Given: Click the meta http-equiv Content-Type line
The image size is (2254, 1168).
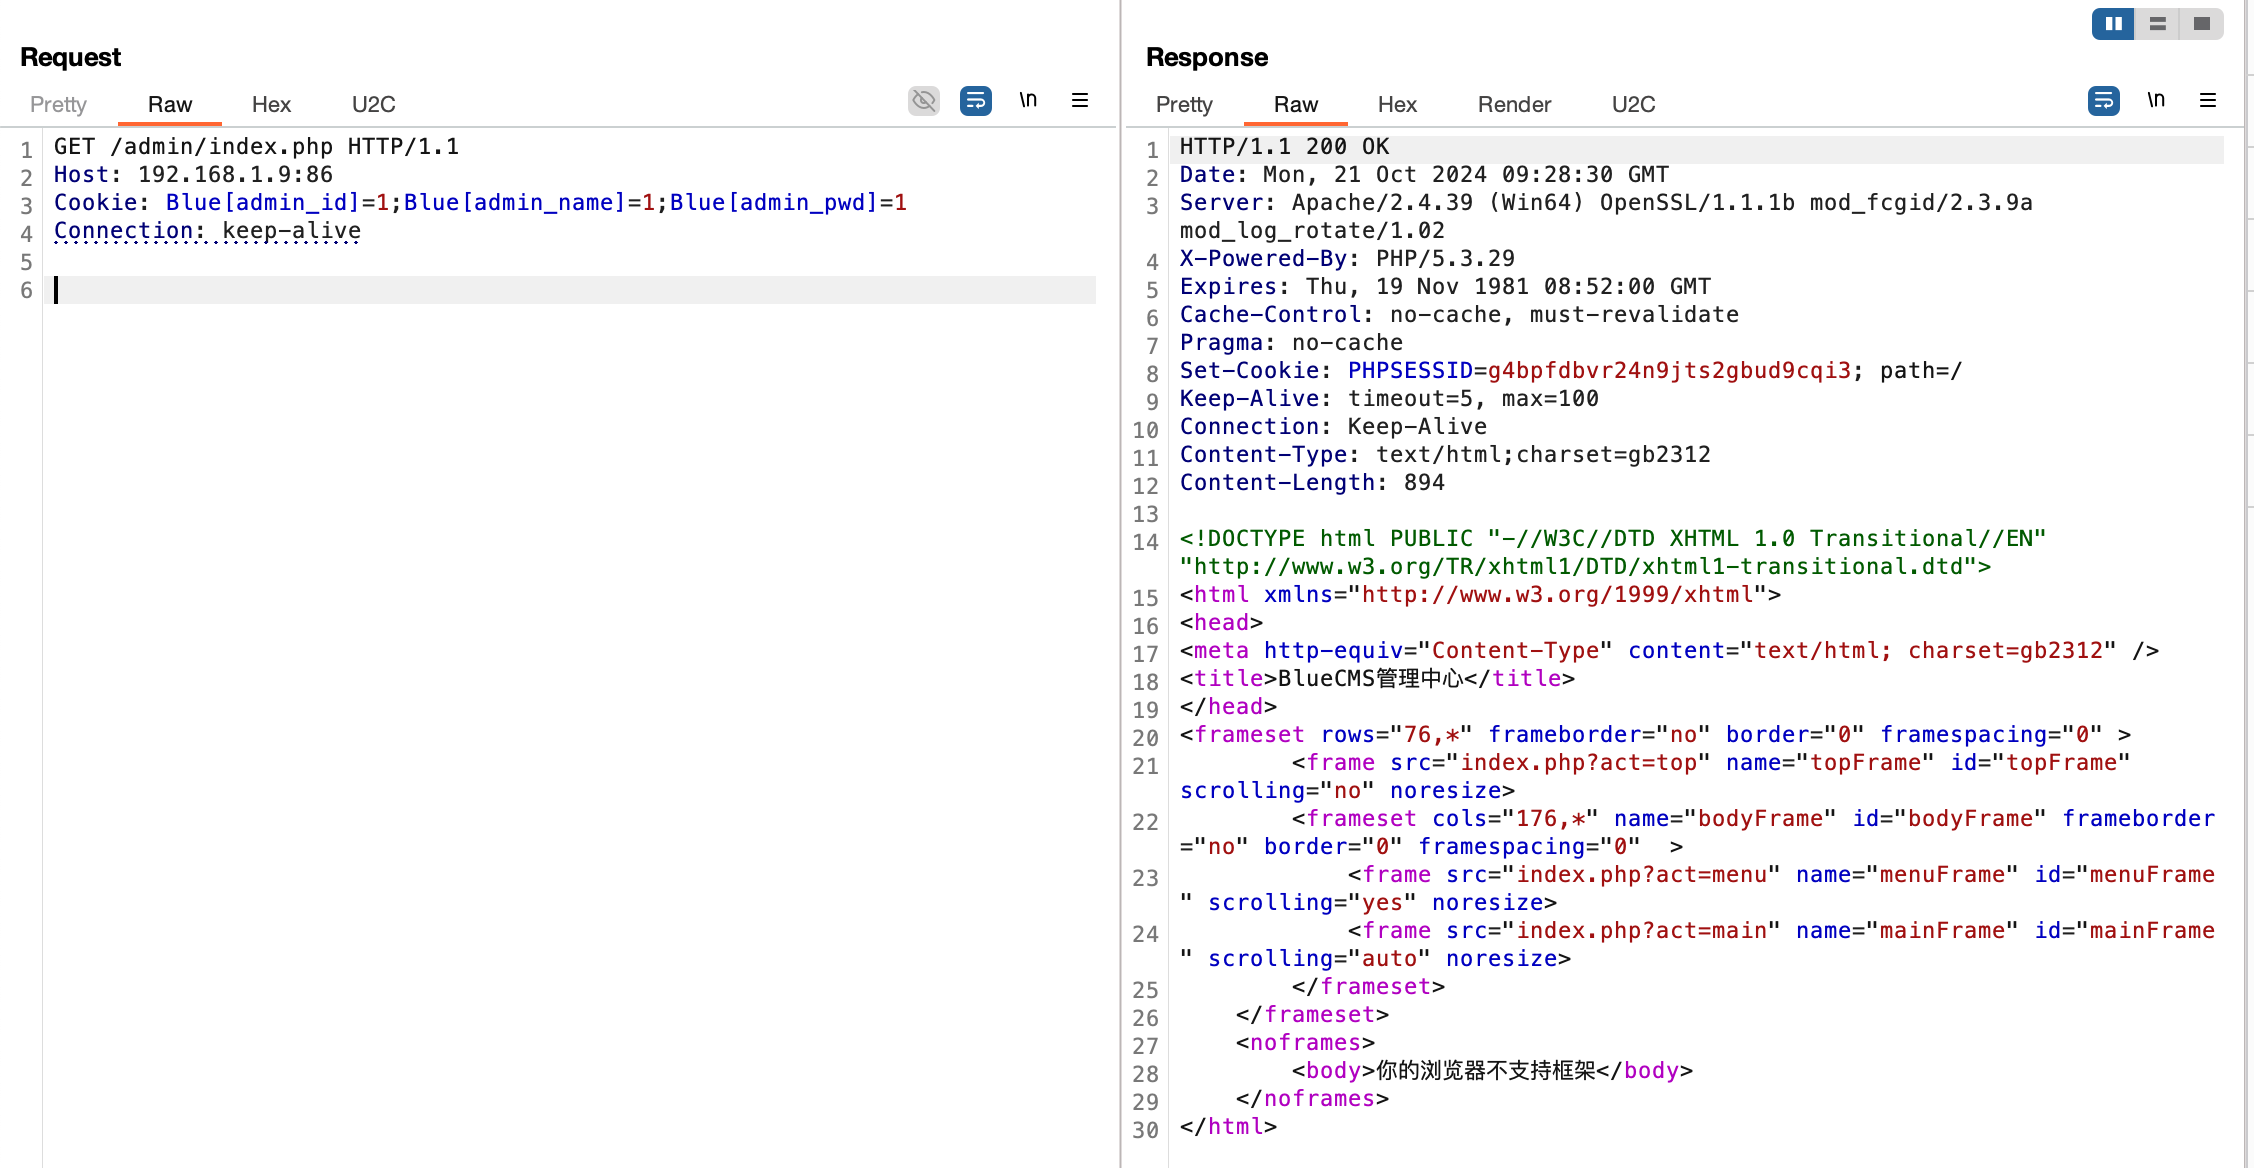Looking at the screenshot, I should (x=1669, y=650).
